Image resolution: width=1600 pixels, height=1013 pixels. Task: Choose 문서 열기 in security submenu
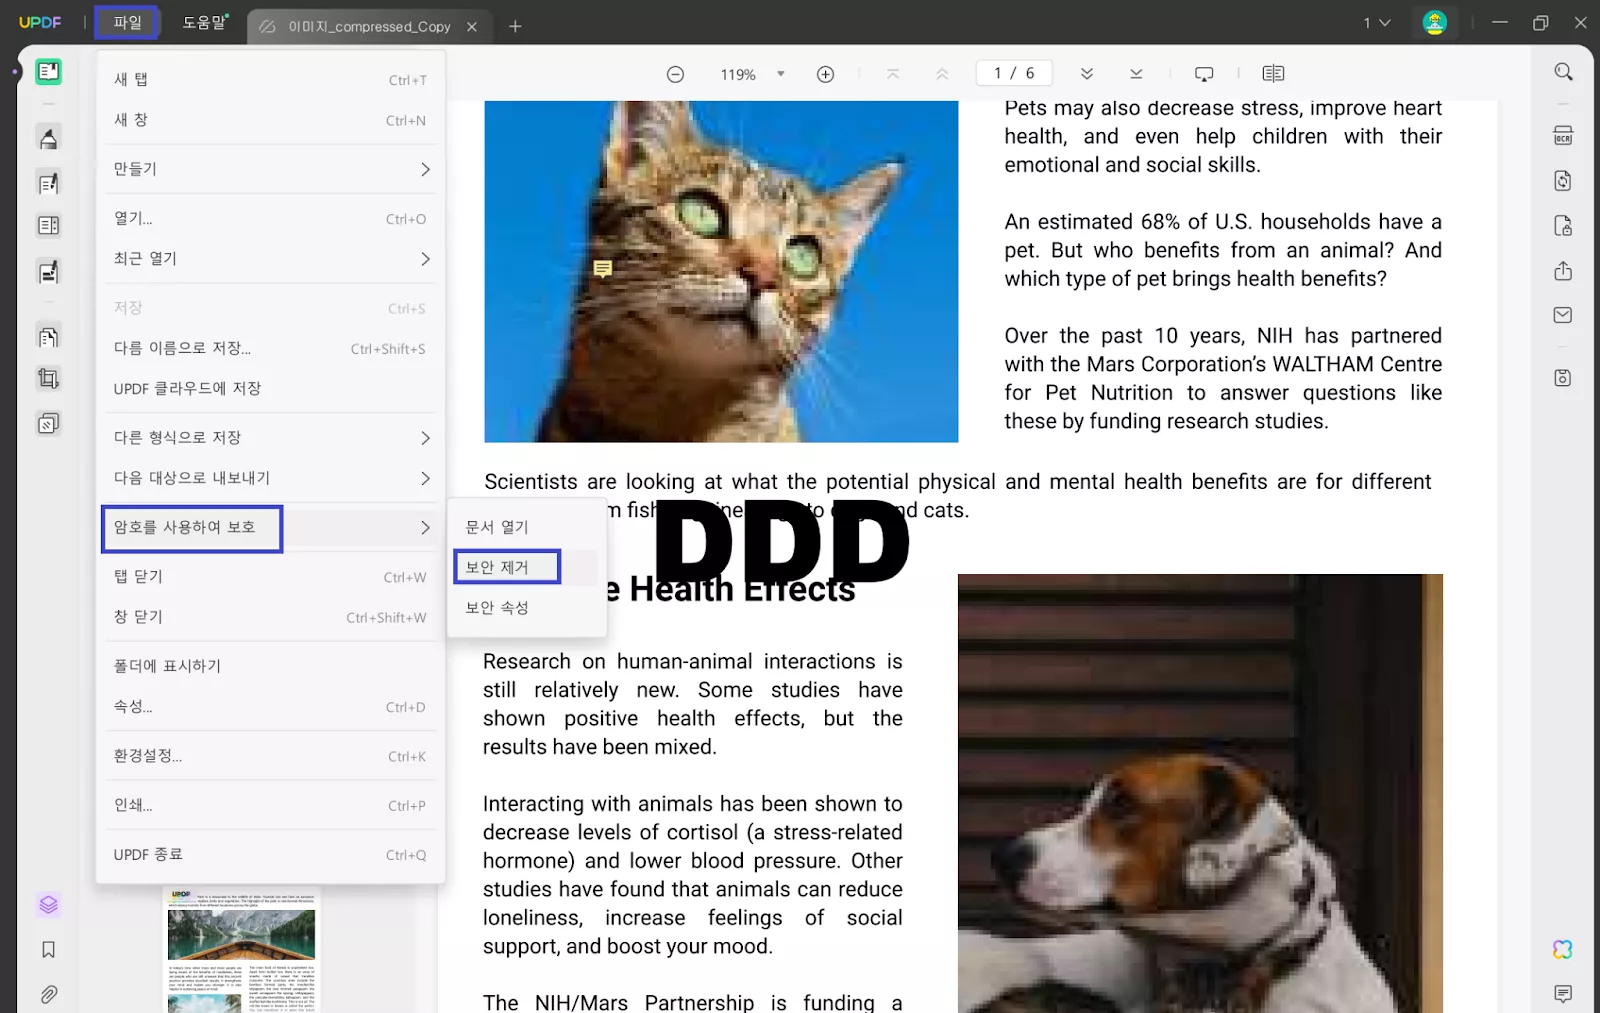[x=526, y=527]
